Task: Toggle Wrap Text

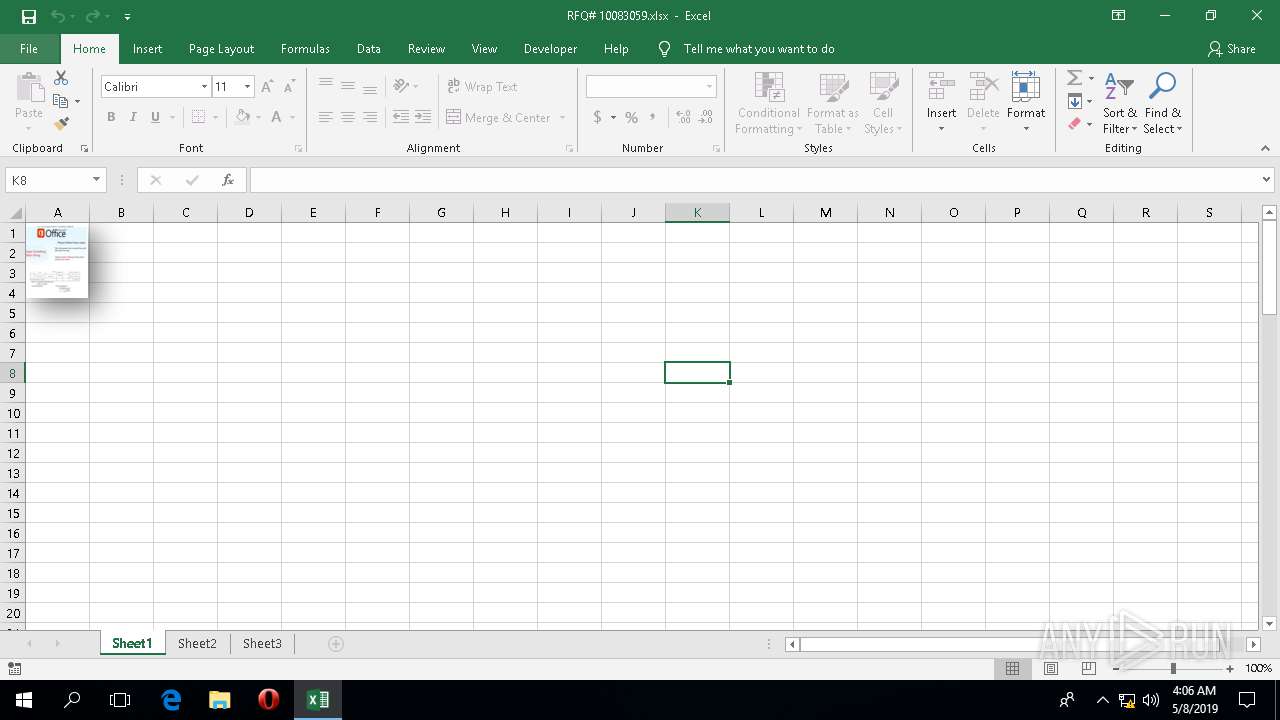Action: click(x=482, y=87)
